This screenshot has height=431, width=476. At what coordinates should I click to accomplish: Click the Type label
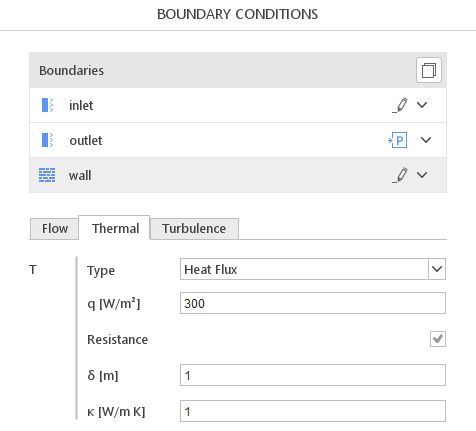point(101,270)
